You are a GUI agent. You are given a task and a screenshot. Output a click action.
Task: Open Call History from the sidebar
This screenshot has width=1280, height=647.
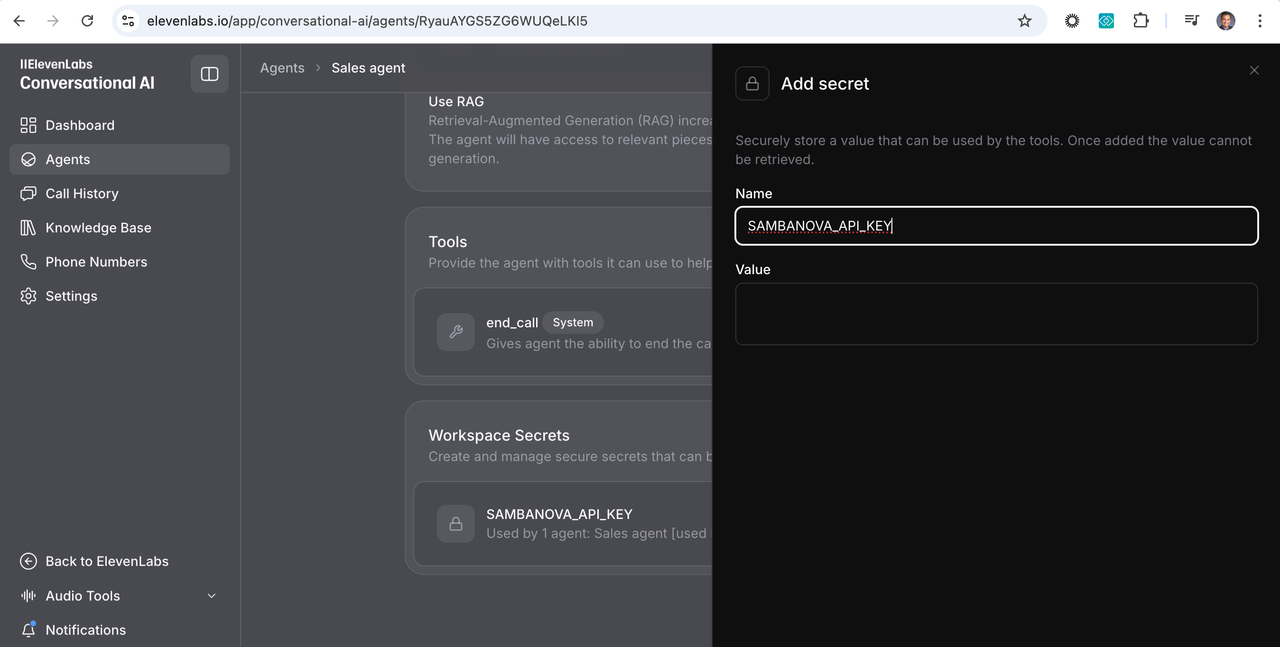(30, 193)
